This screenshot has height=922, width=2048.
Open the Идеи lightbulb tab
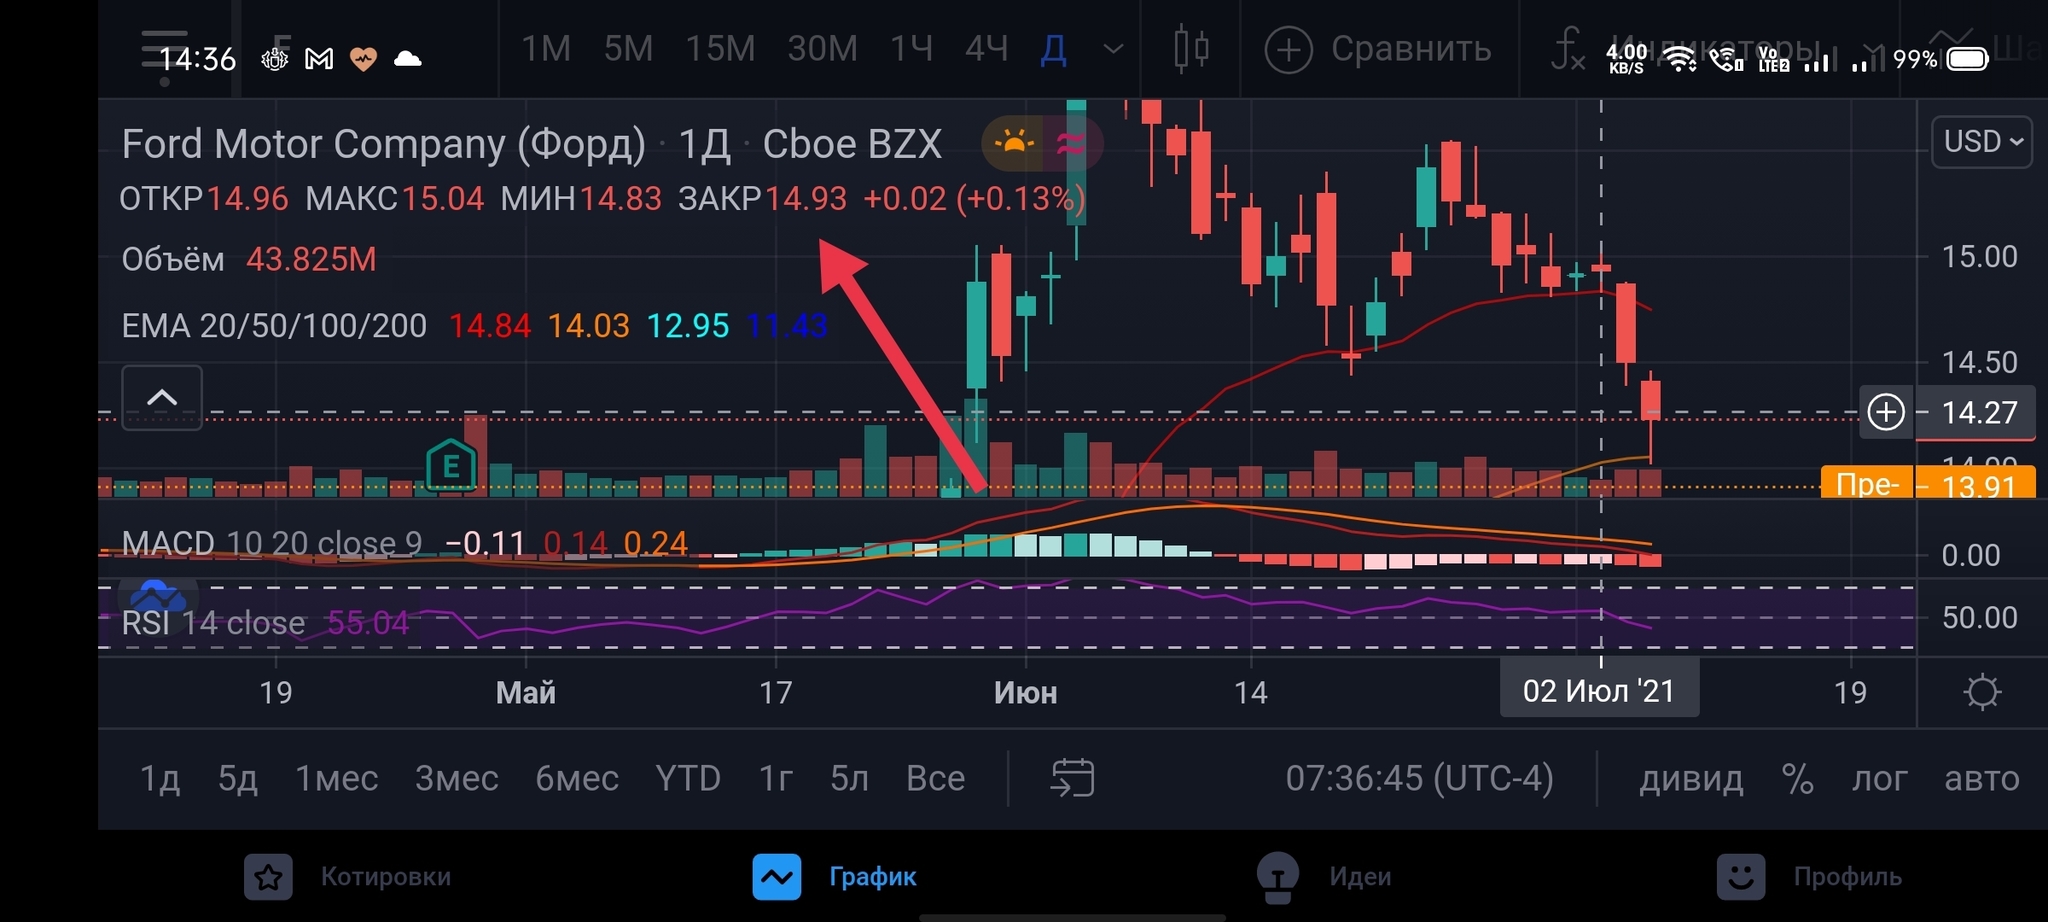click(1278, 877)
